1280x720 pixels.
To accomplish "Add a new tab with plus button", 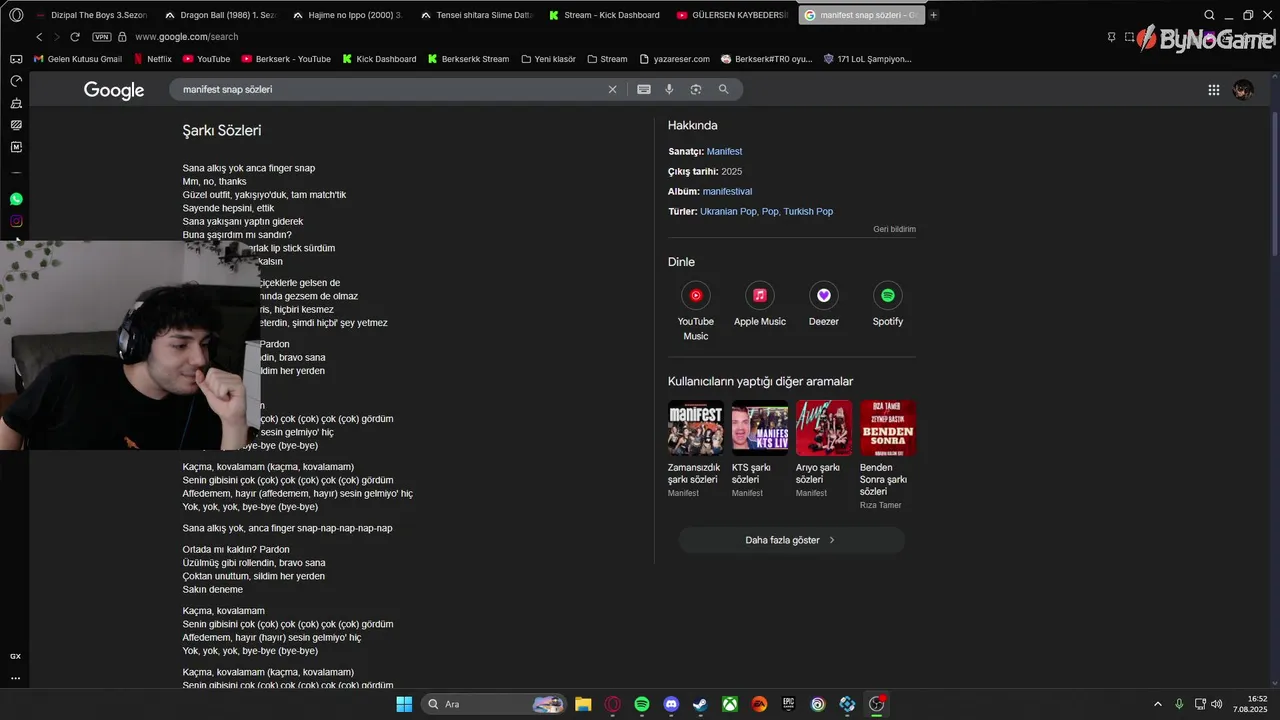I will click(x=934, y=15).
